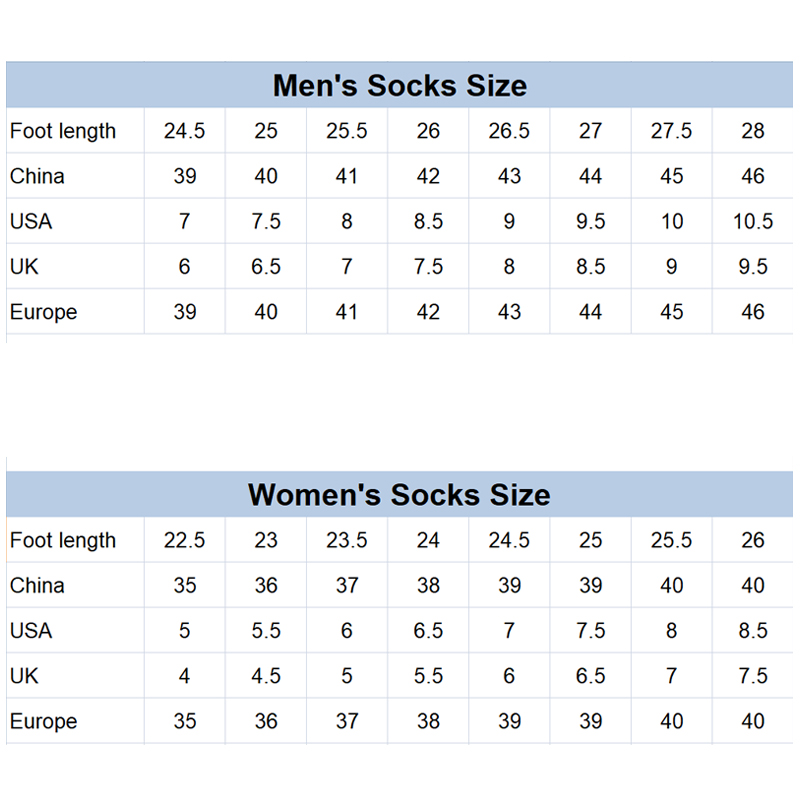This screenshot has height=800, width=800.
Task: Select women's foot length 23.5 cell
Action: tap(347, 540)
